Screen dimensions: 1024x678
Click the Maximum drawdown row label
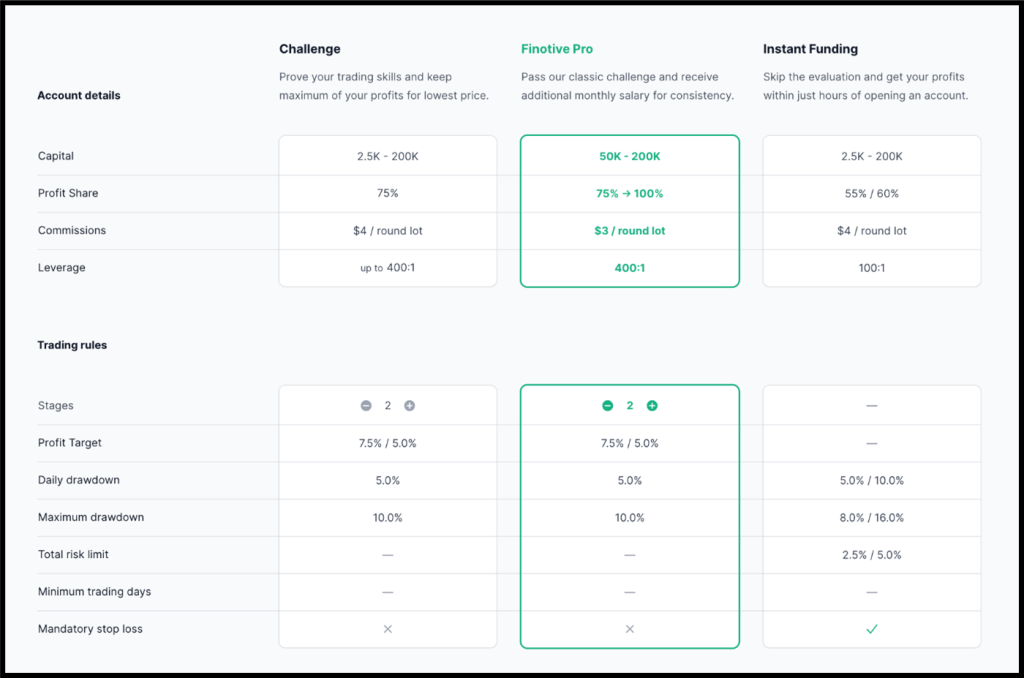coord(91,517)
